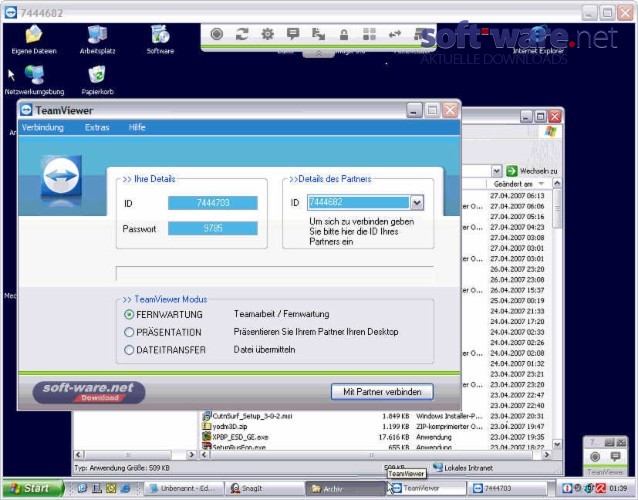Image resolution: width=638 pixels, height=500 pixels.
Task: Click the close-session icon in remote toolbar
Action: click(x=216, y=34)
